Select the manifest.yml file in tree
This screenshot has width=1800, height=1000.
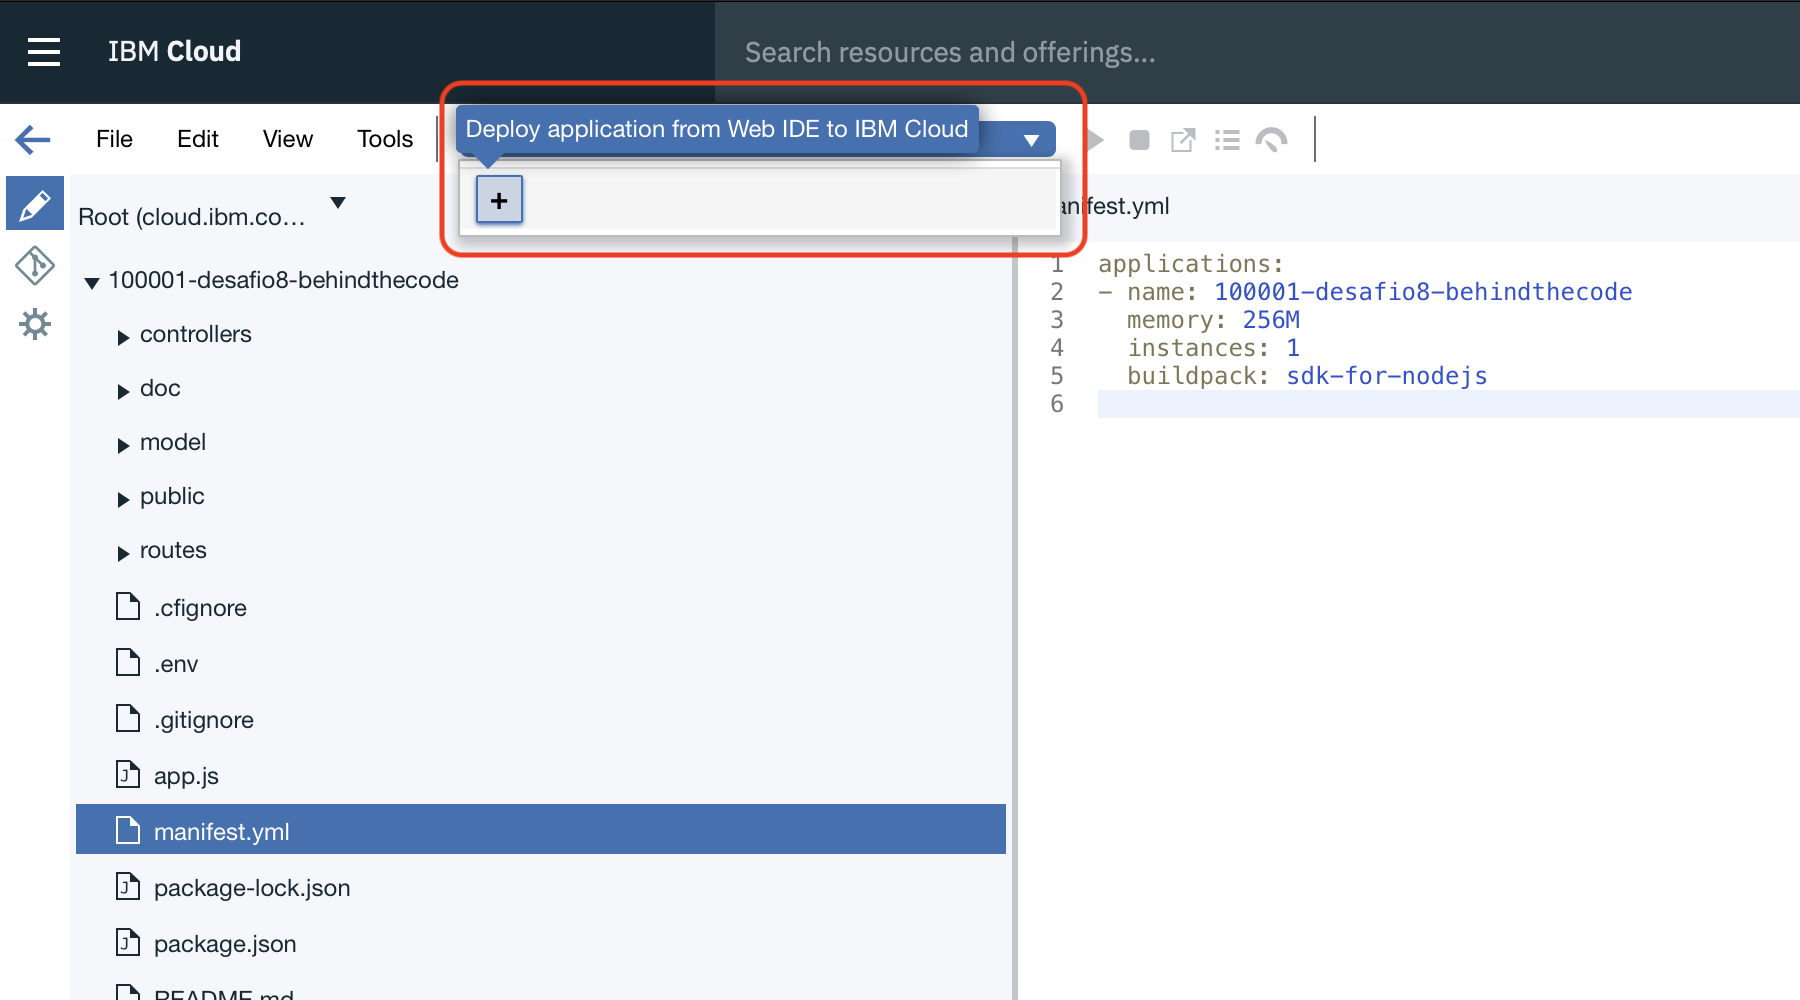(541, 830)
